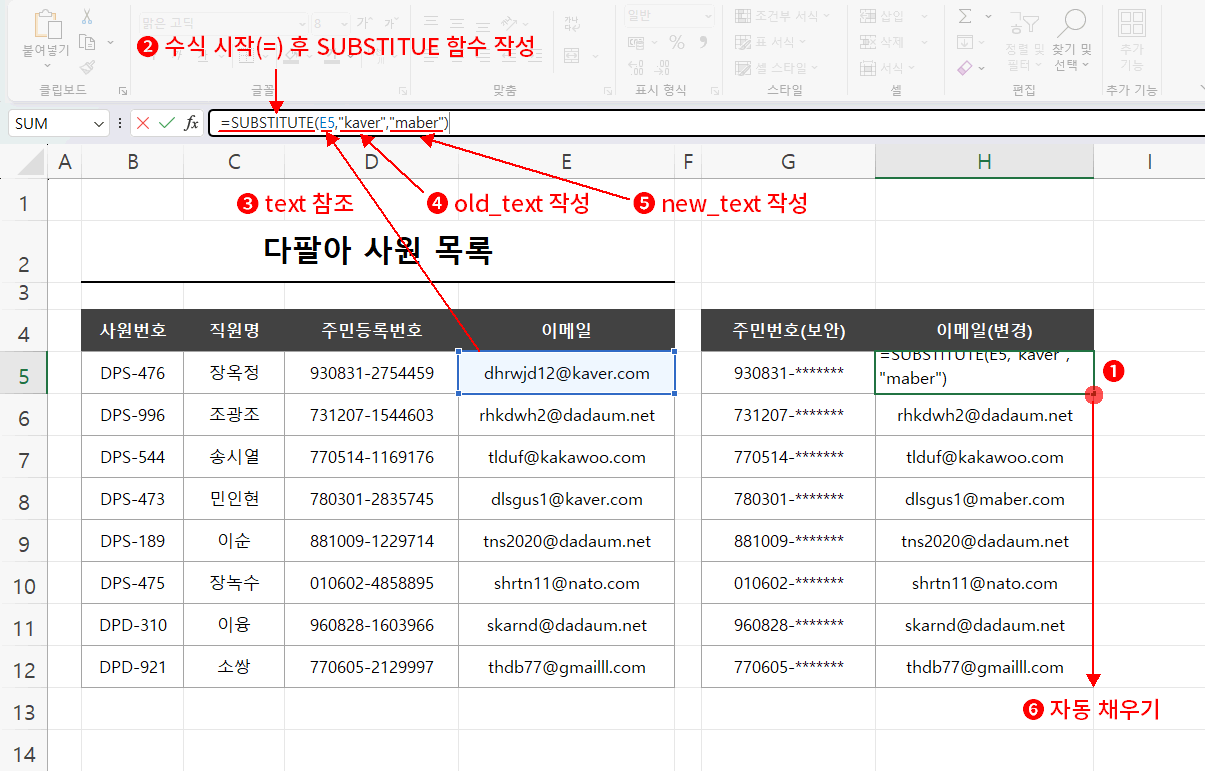
Task: Open Insert Function with the fx icon
Action: pyautogui.click(x=191, y=123)
